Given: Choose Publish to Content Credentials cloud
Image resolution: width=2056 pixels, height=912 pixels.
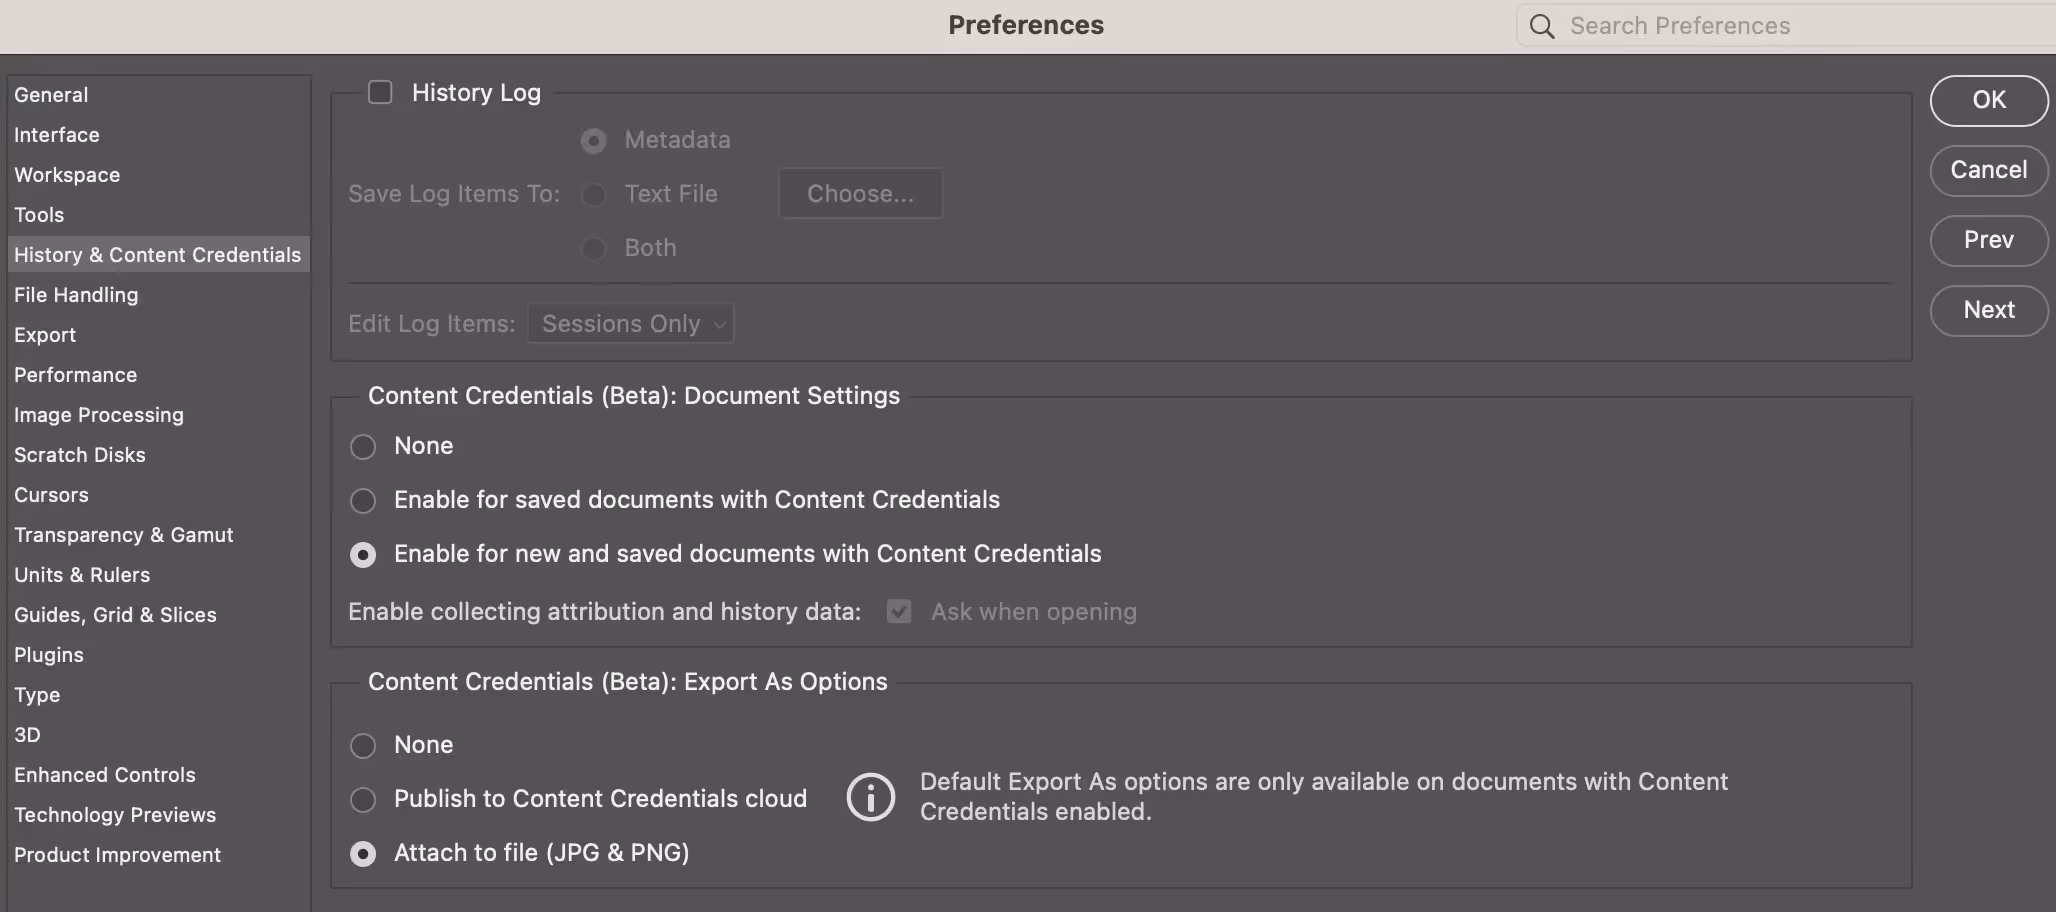Looking at the screenshot, I should tap(363, 799).
